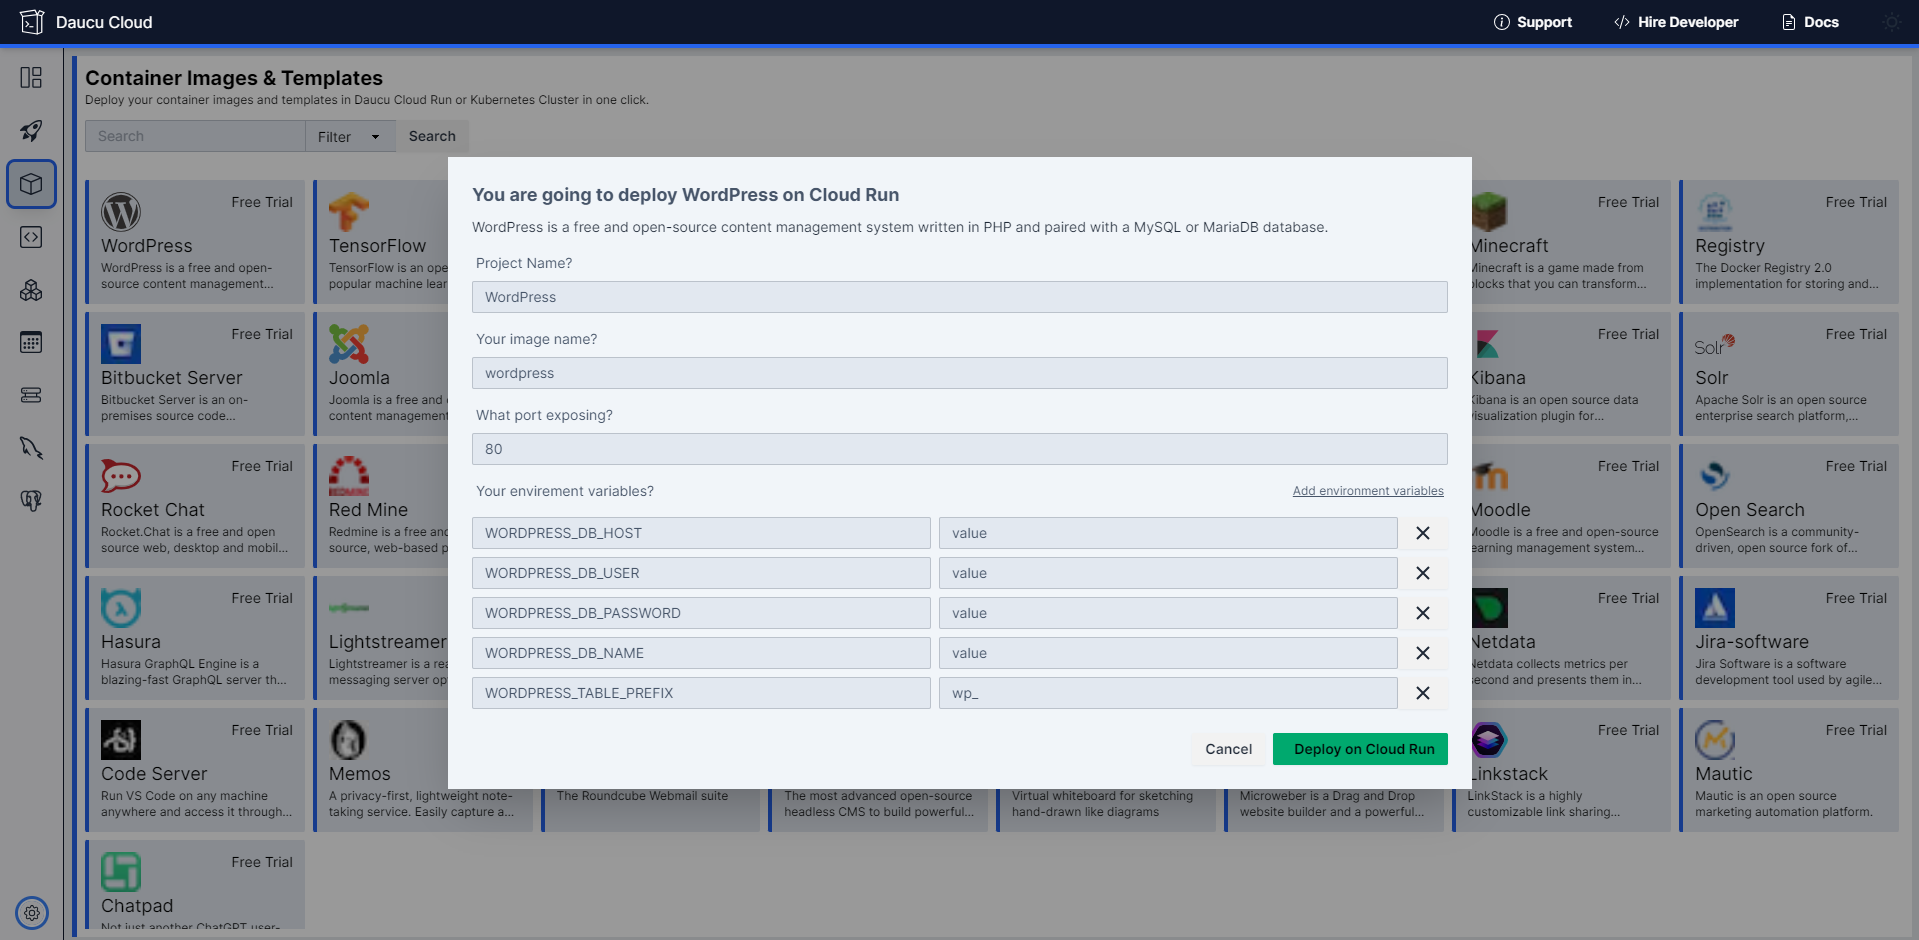Select the container images cube icon in the sidebar
Viewport: 1919px width, 940px height.
tap(31, 184)
